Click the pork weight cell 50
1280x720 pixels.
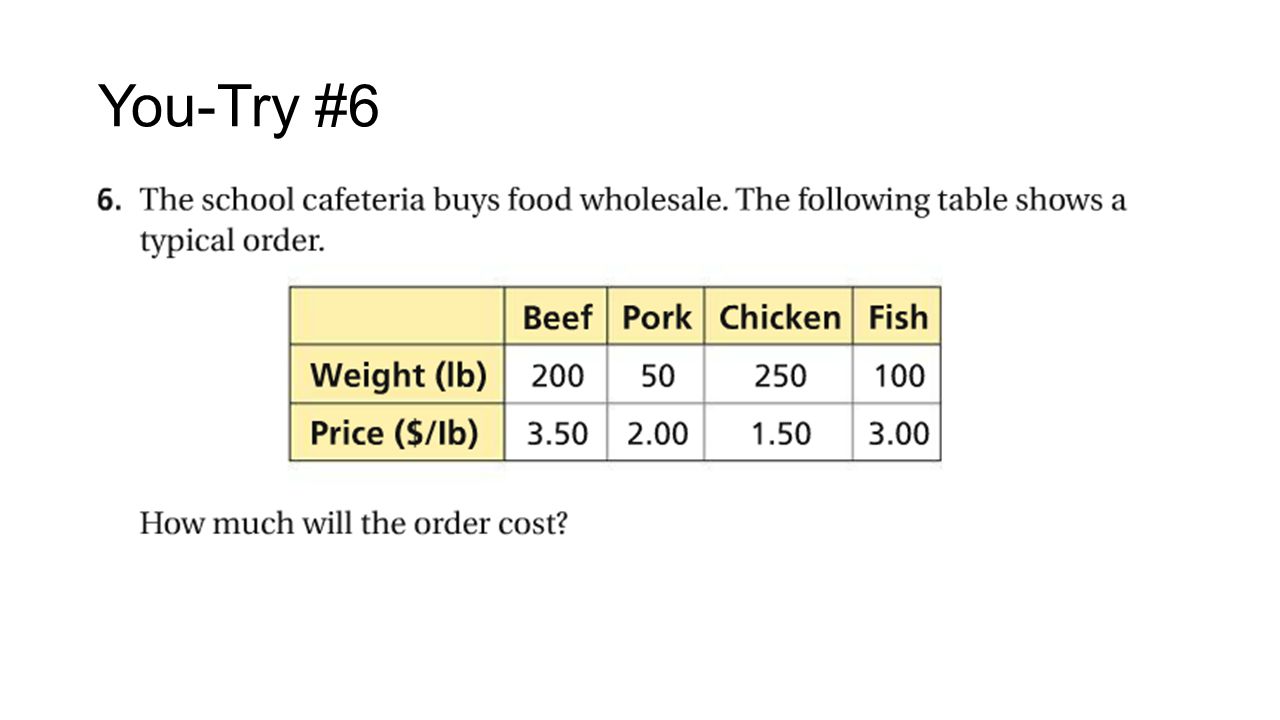(x=656, y=375)
